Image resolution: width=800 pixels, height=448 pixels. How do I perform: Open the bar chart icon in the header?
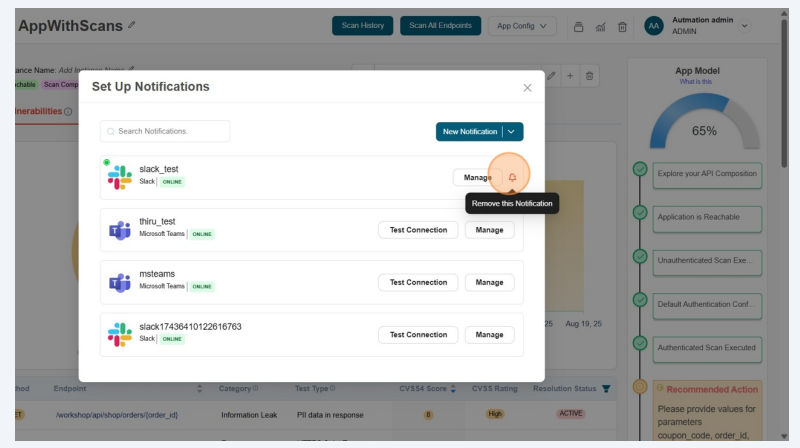(x=600, y=26)
